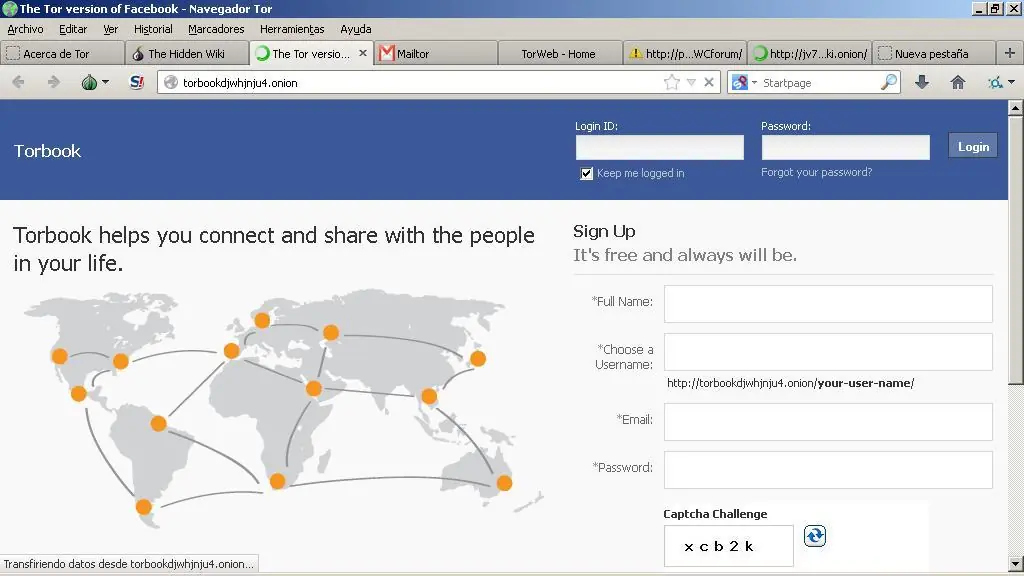Switch to The Hidden Wiki tab
The height and width of the screenshot is (576, 1024).
[187, 54]
